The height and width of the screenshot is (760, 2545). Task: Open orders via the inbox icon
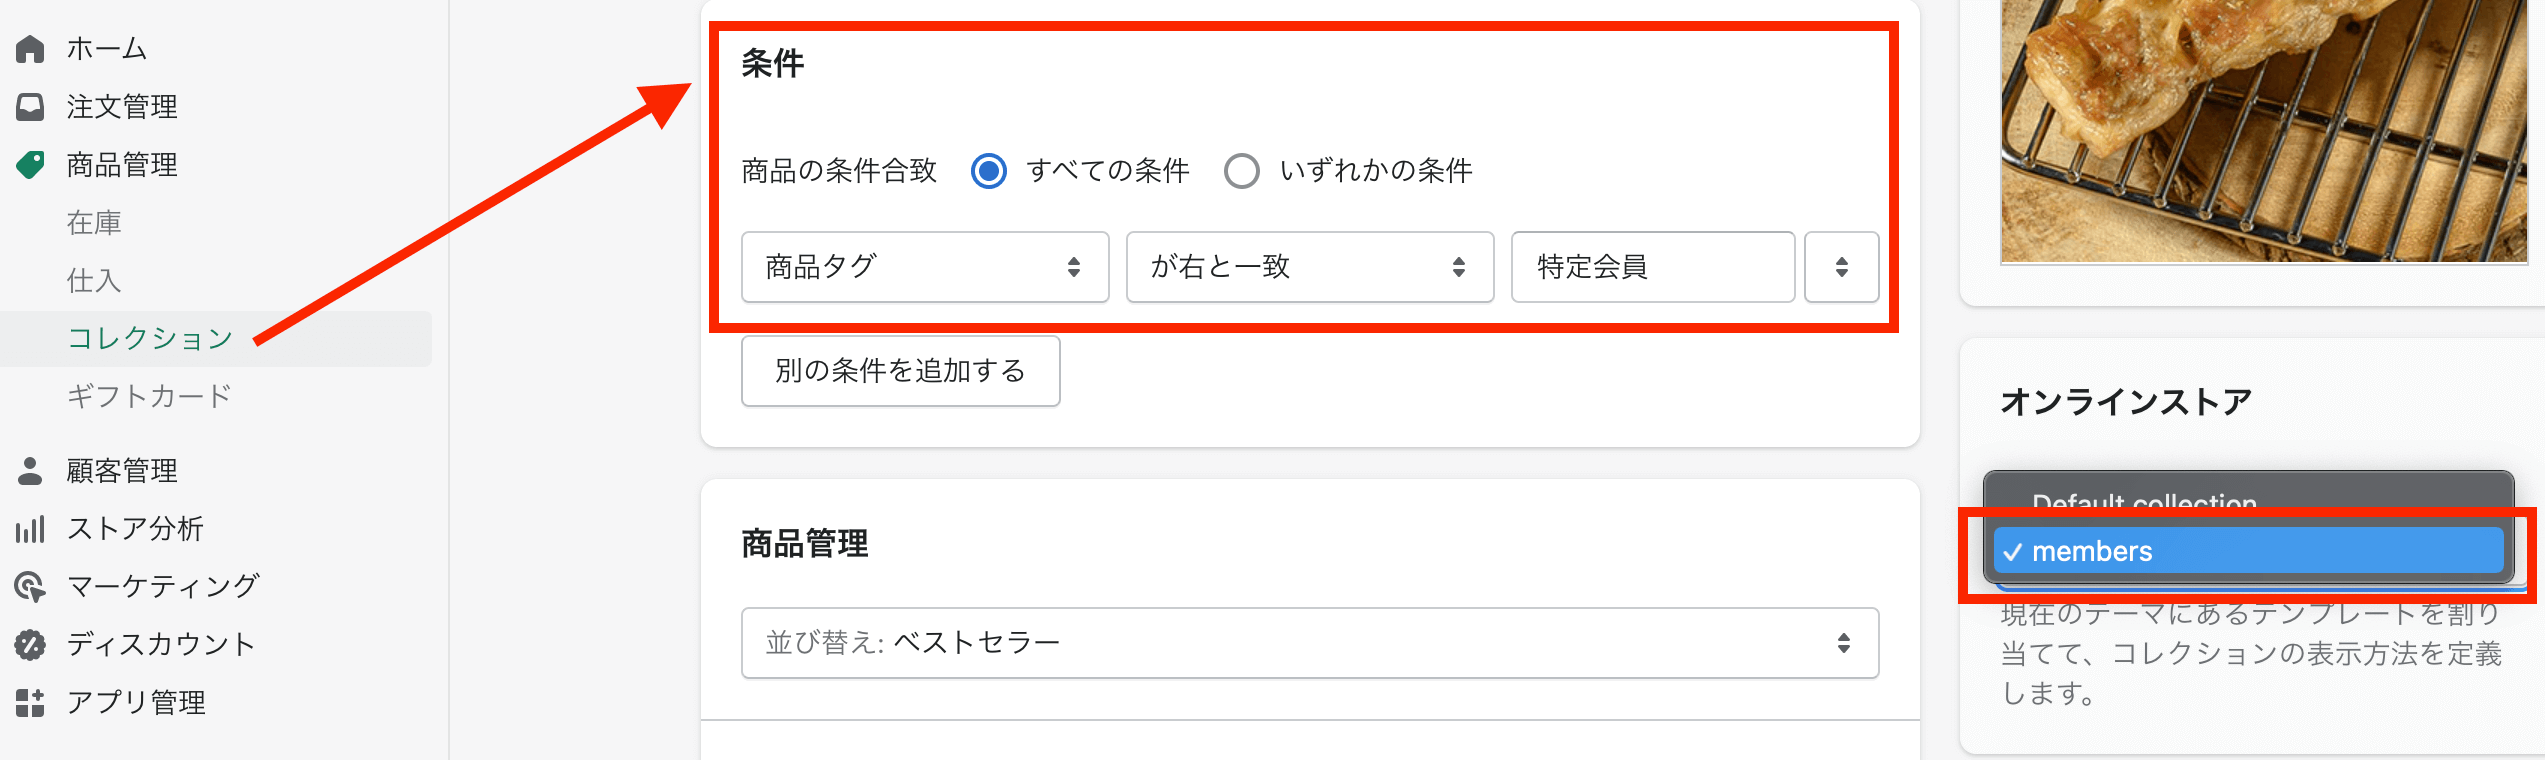point(30,107)
